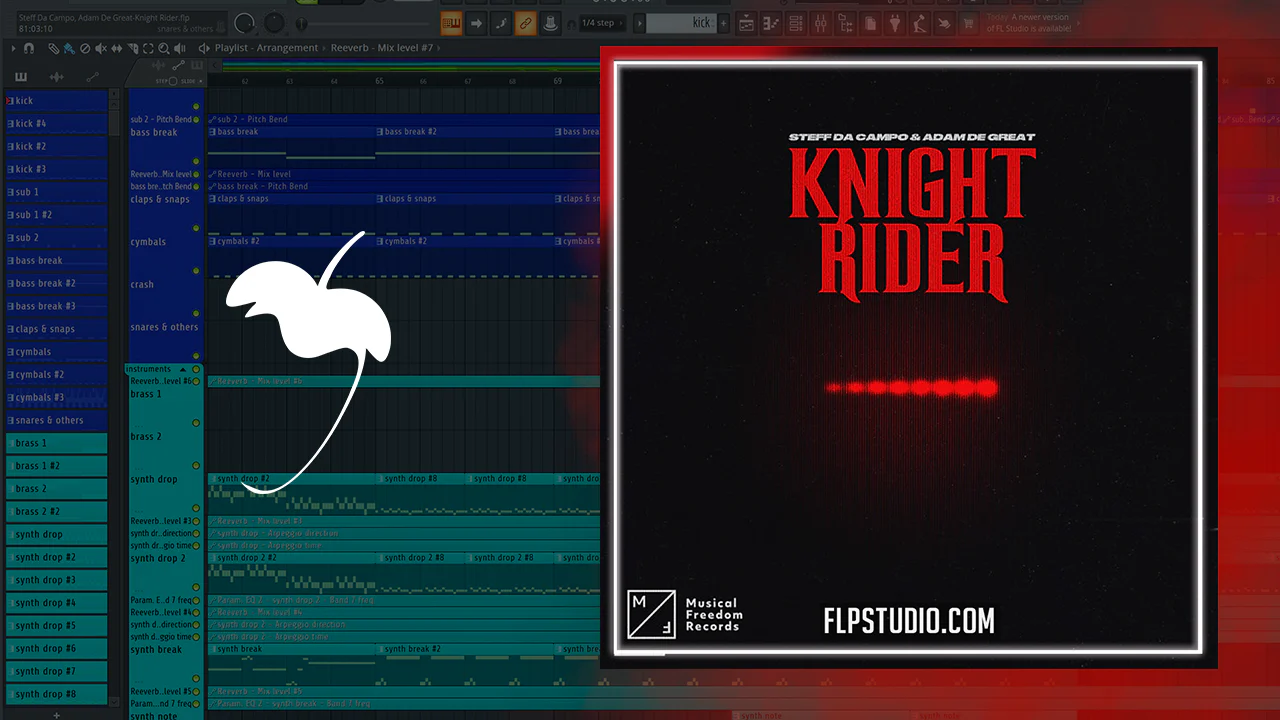
Task: Open the plugin picker plug icon
Action: pyautogui.click(x=895, y=23)
